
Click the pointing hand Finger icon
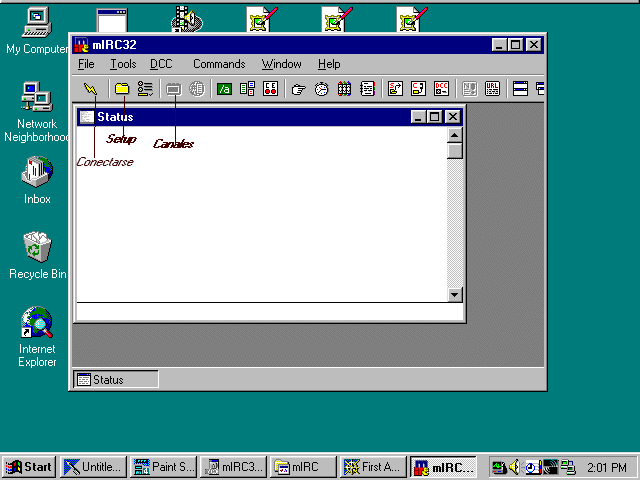298,89
